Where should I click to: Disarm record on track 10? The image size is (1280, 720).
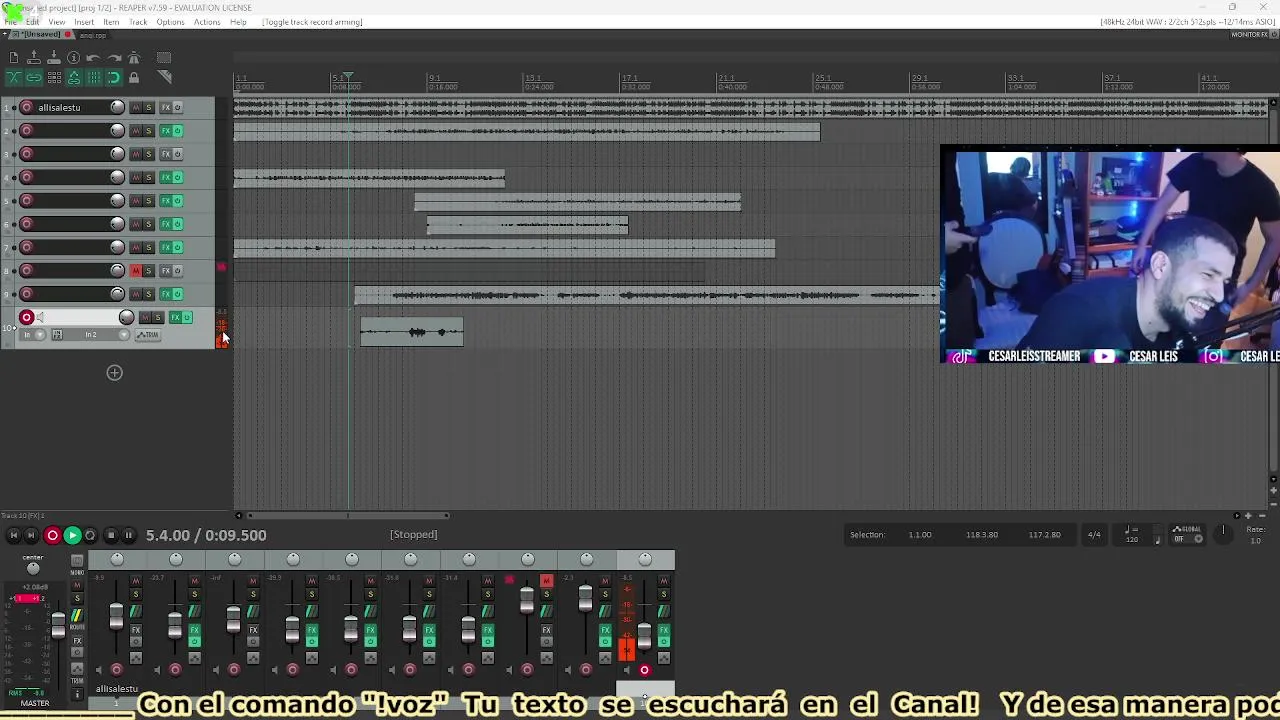click(x=27, y=318)
